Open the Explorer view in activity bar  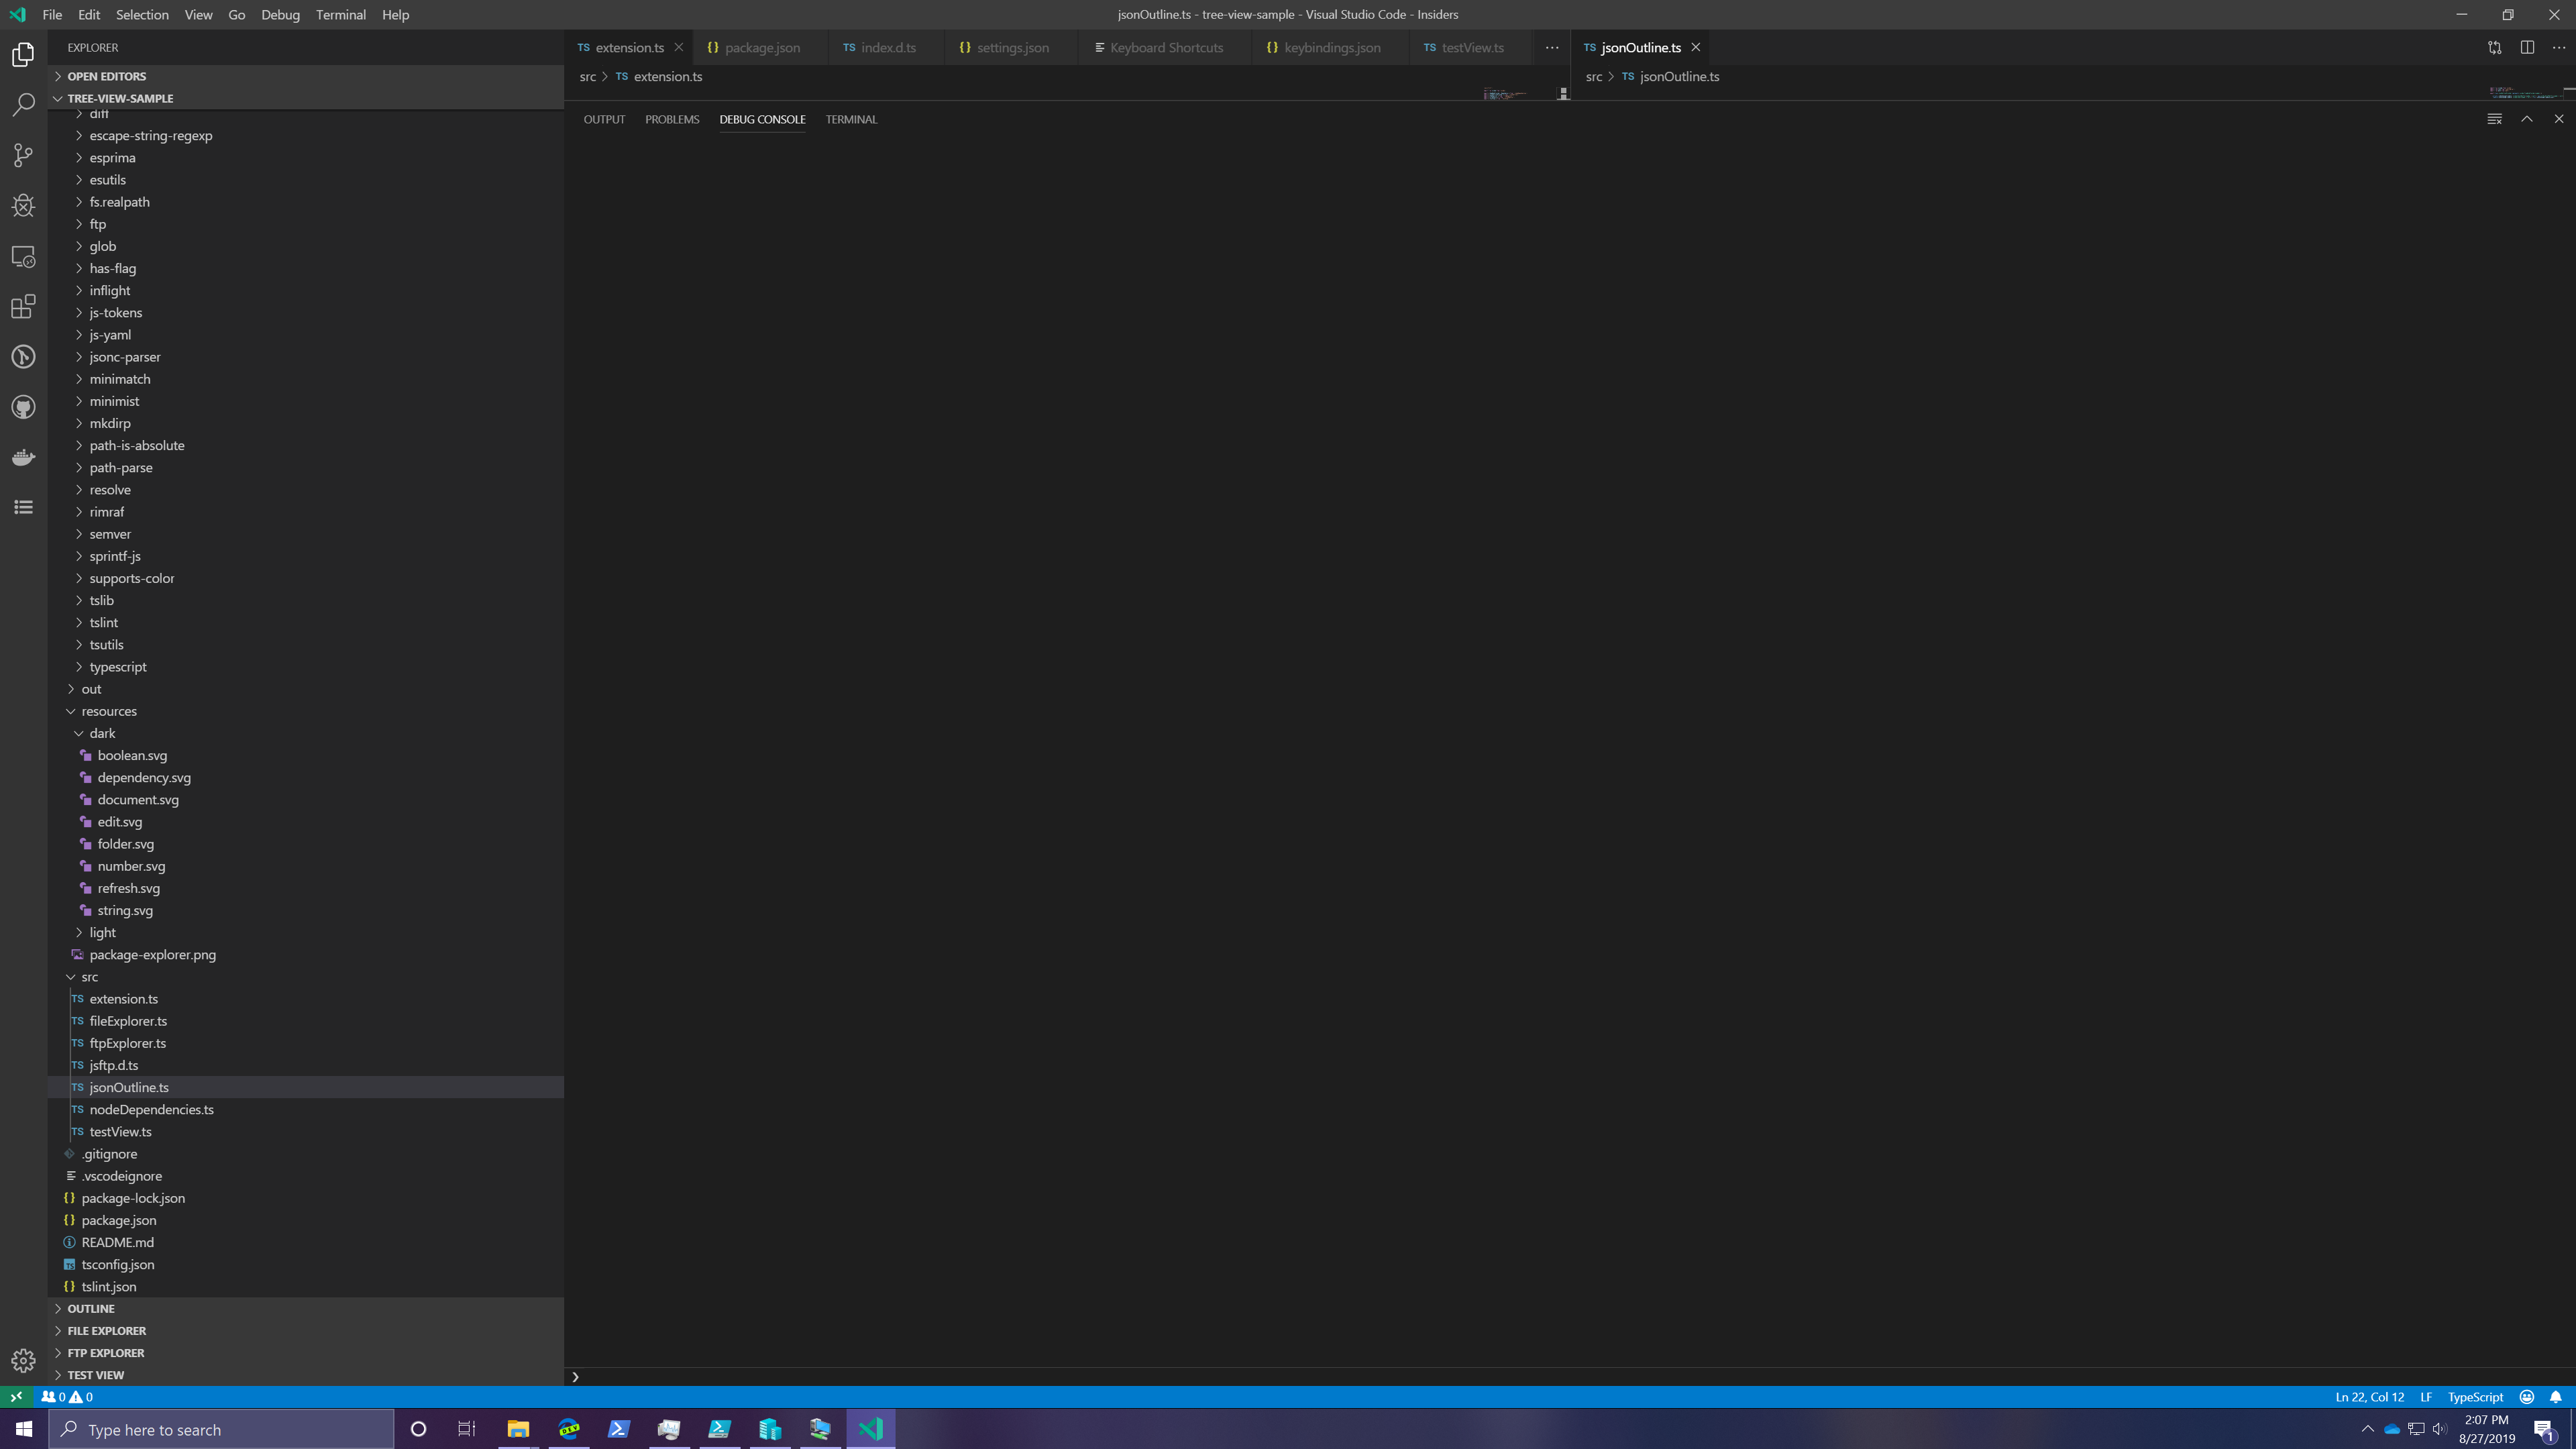click(23, 55)
